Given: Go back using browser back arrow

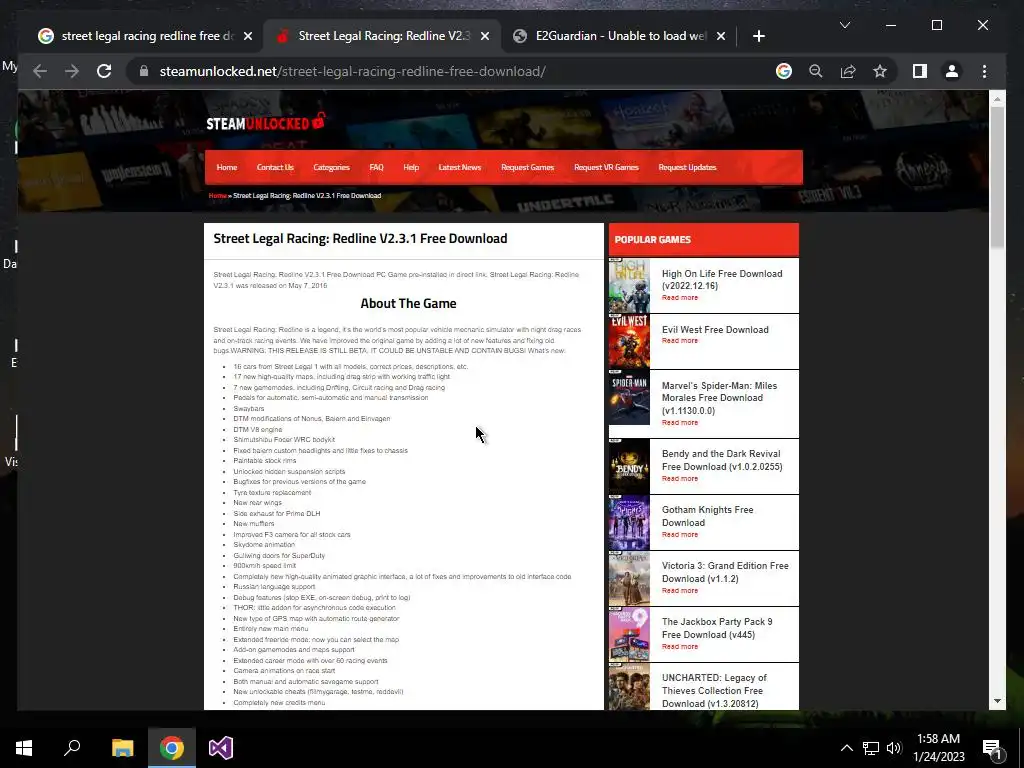Looking at the screenshot, I should pos(40,71).
